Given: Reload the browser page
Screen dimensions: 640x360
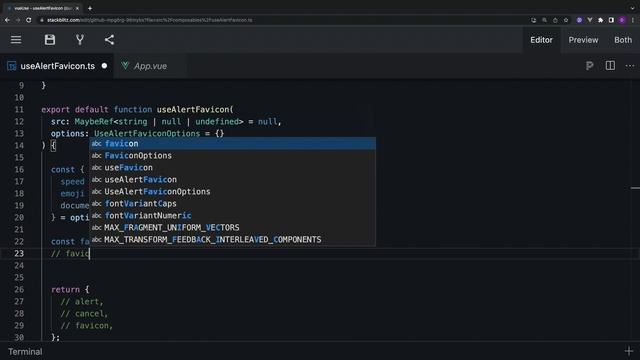Looking at the screenshot, I should [x=29, y=20].
